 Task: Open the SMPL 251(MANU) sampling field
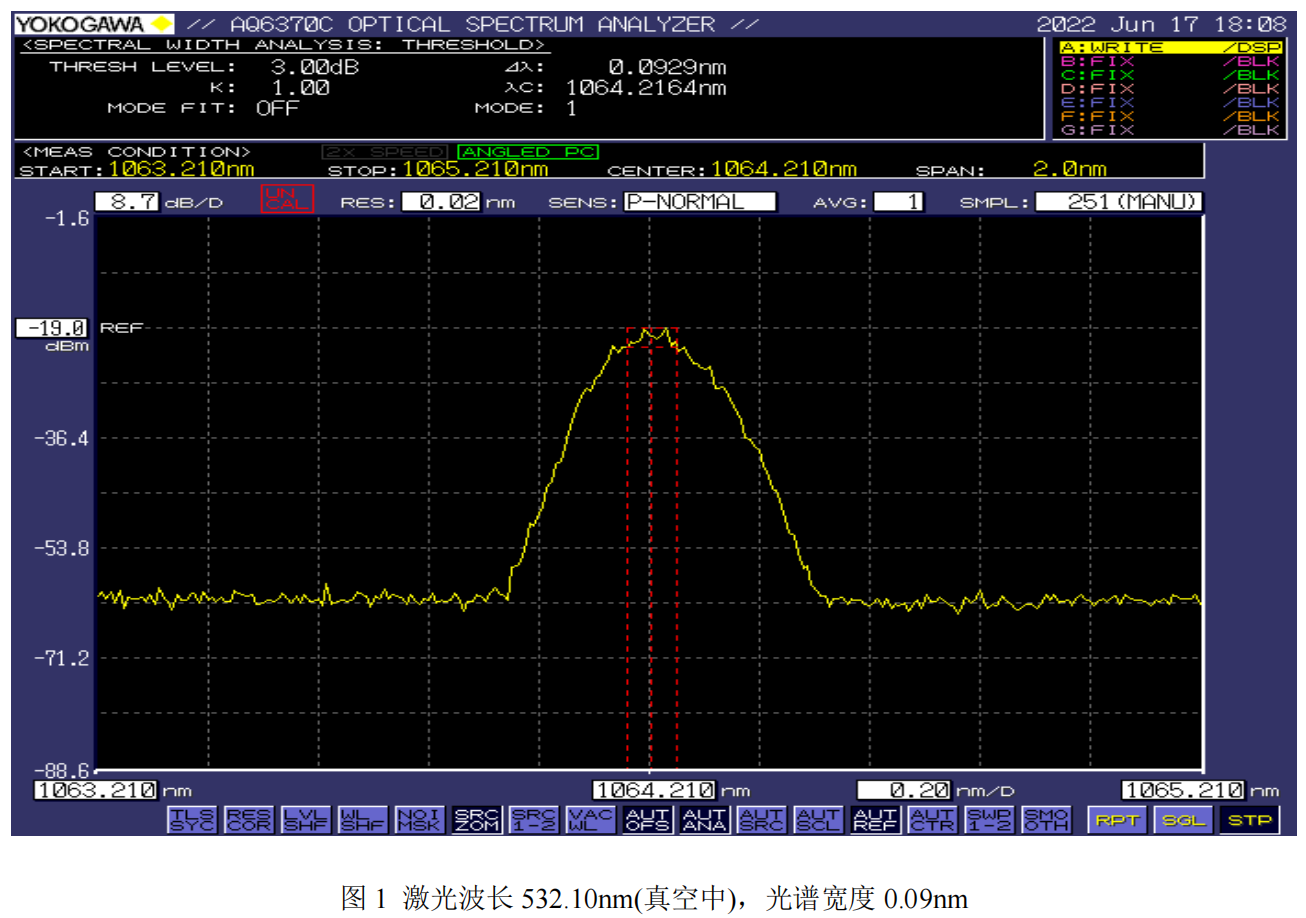pos(1119,202)
